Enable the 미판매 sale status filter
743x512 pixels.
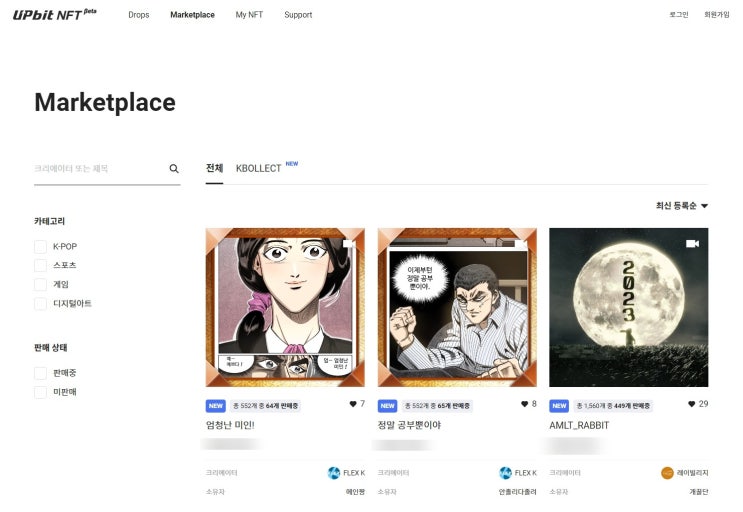coord(40,392)
